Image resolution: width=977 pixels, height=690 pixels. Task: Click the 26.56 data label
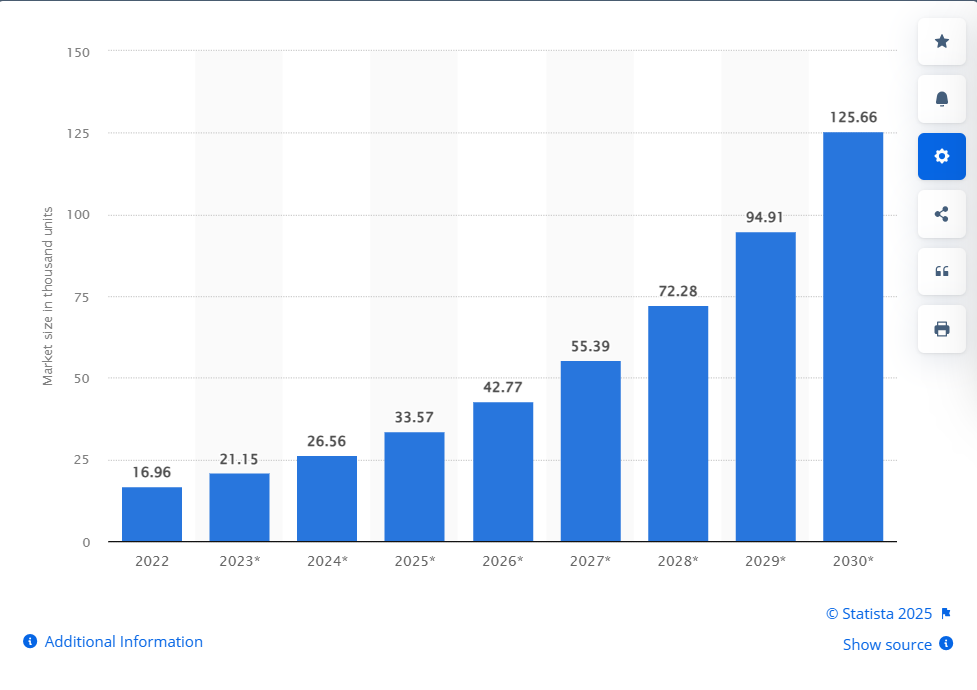326,441
